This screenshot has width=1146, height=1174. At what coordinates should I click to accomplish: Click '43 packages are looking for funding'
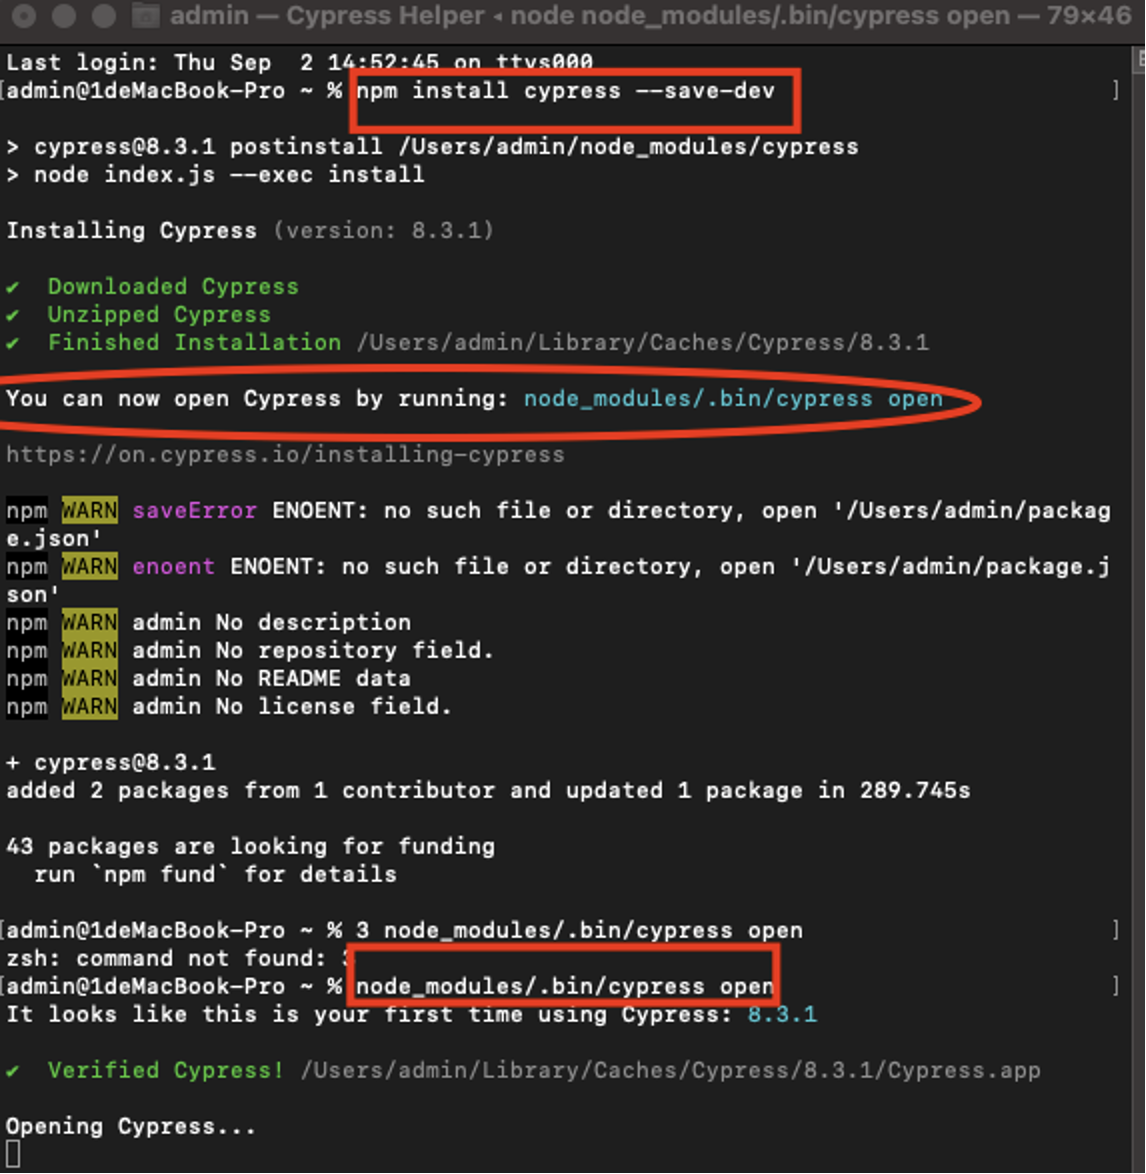tap(251, 847)
